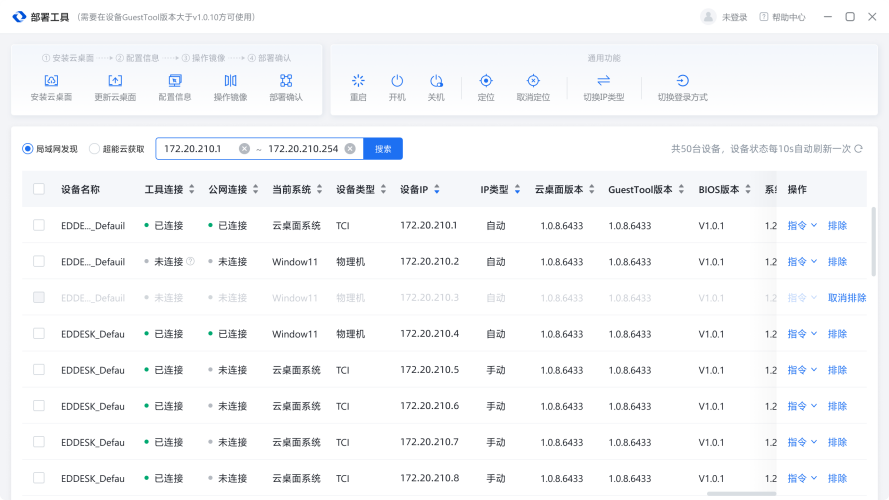Select the 超能云获取 radio button

95,149
